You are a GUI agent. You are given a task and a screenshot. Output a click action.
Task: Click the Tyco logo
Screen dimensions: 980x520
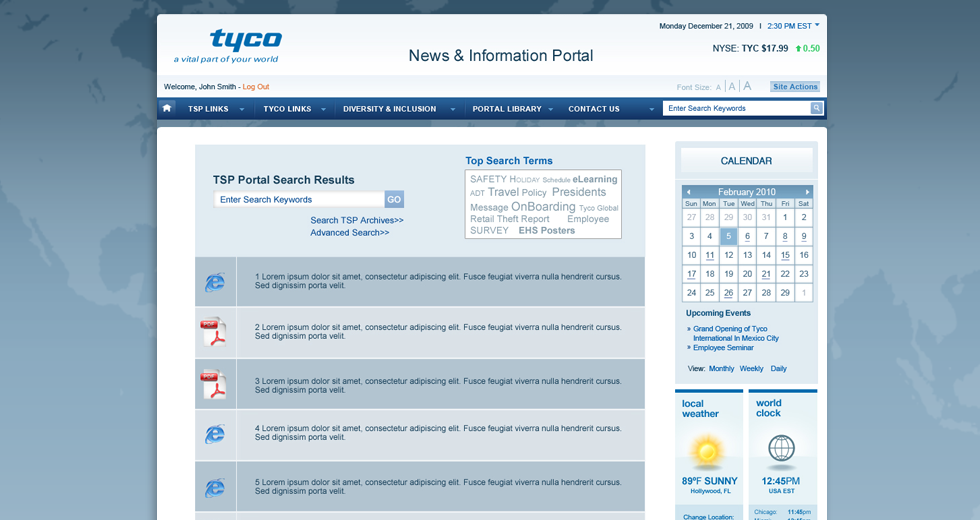pos(246,40)
